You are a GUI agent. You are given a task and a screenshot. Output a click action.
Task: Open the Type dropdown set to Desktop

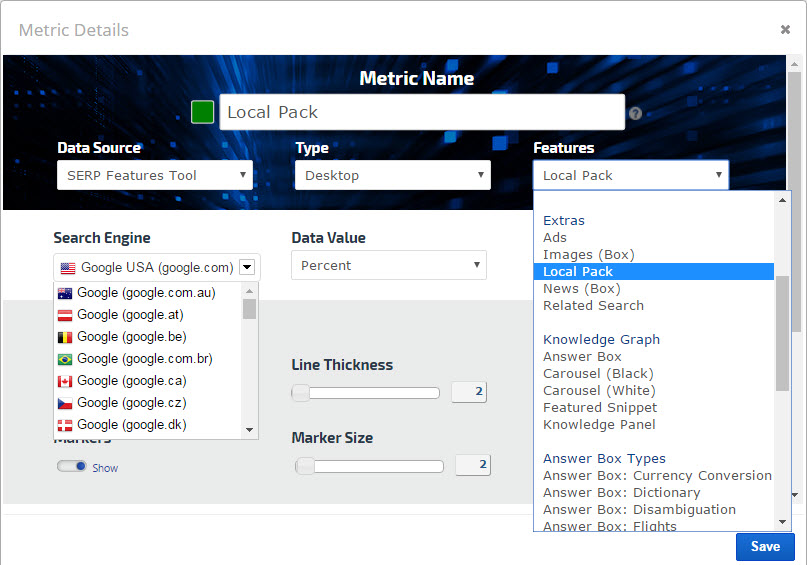392,175
